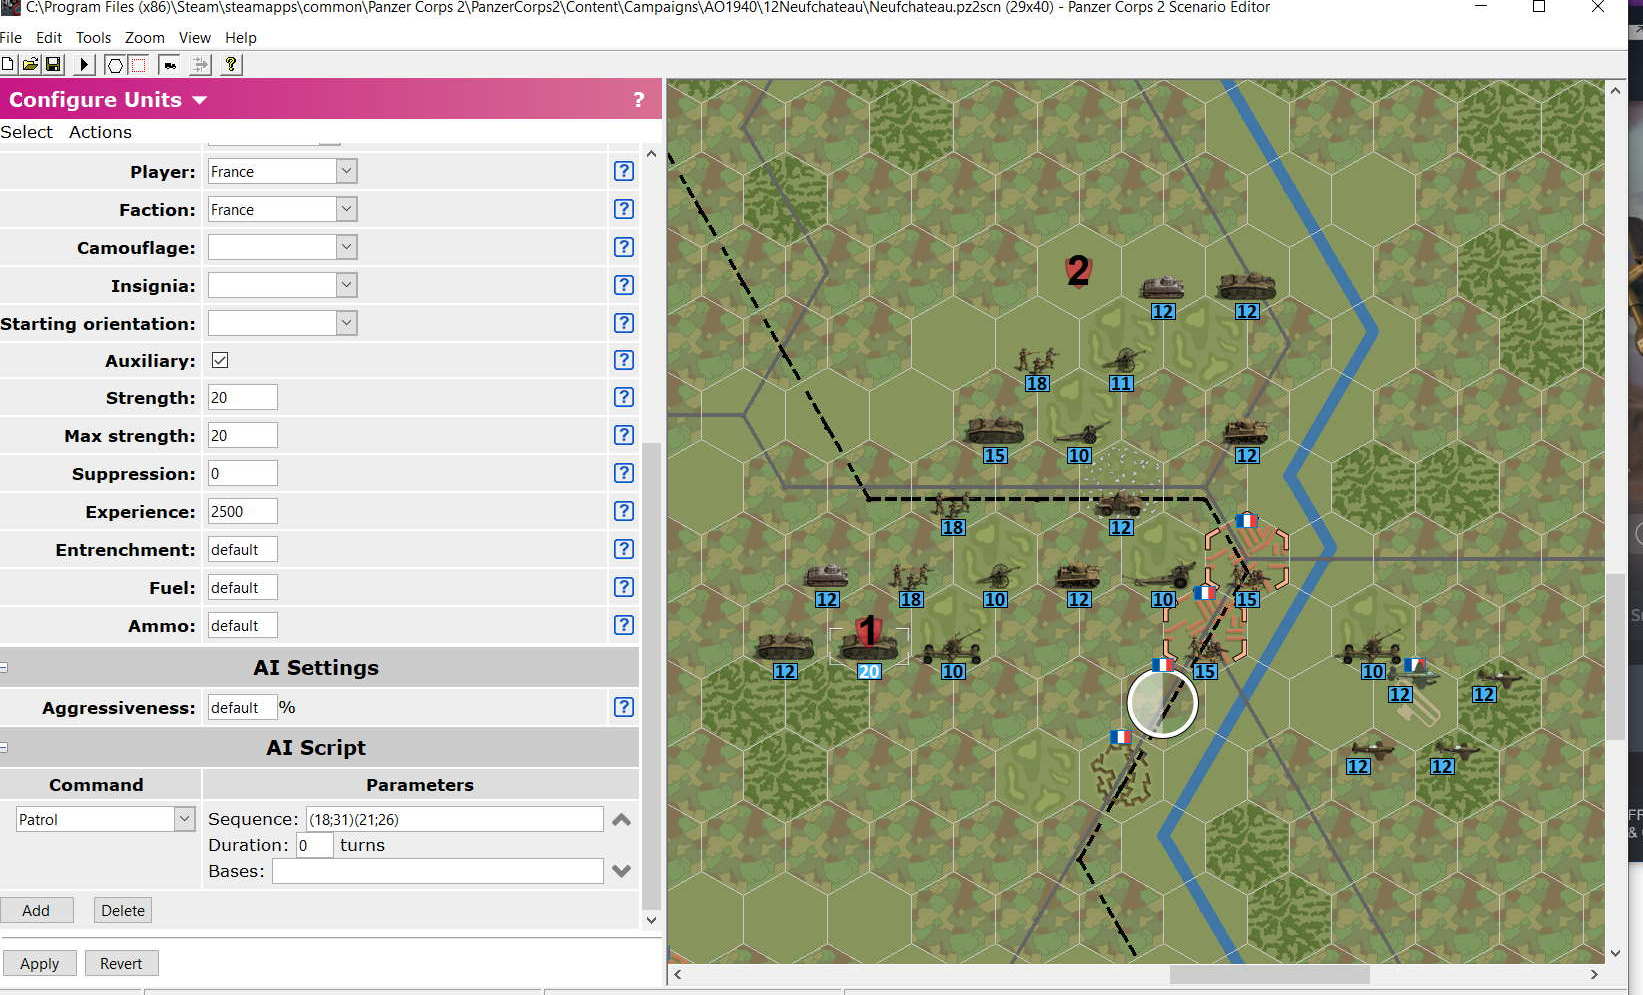The height and width of the screenshot is (995, 1643).
Task: Open the Tools menu
Action: pos(93,38)
